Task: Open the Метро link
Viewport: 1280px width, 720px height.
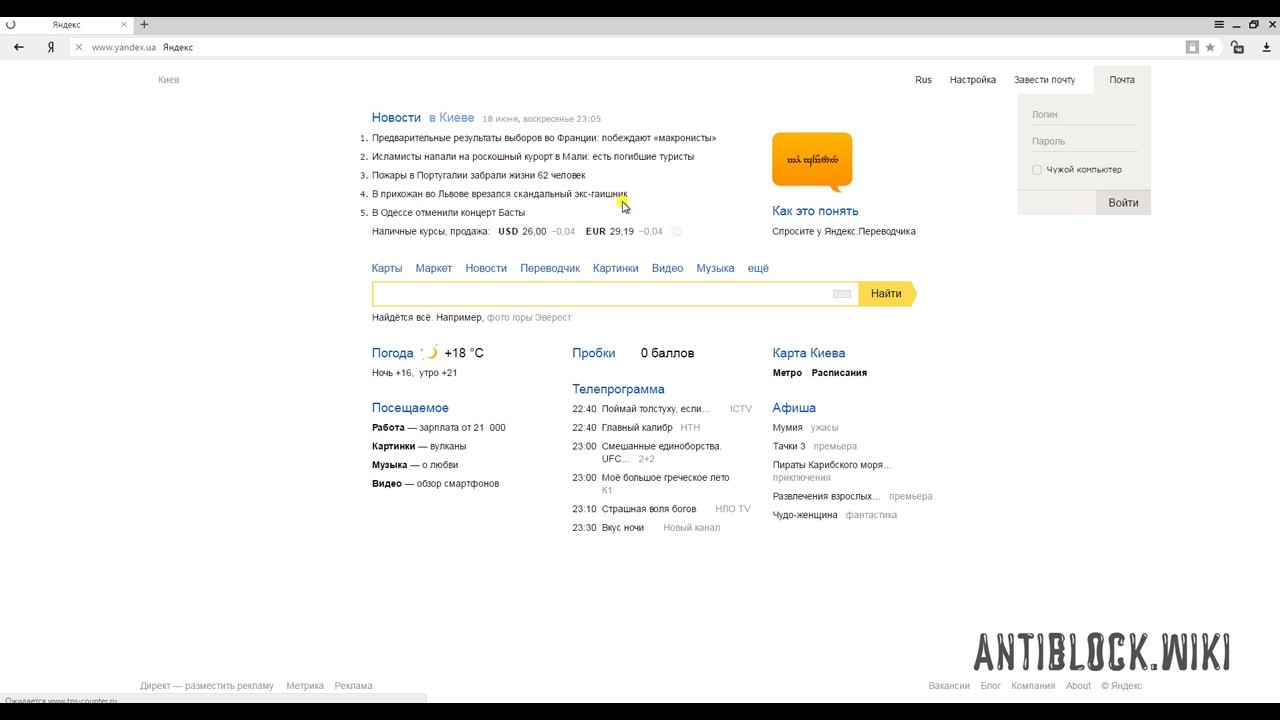Action: pyautogui.click(x=787, y=373)
